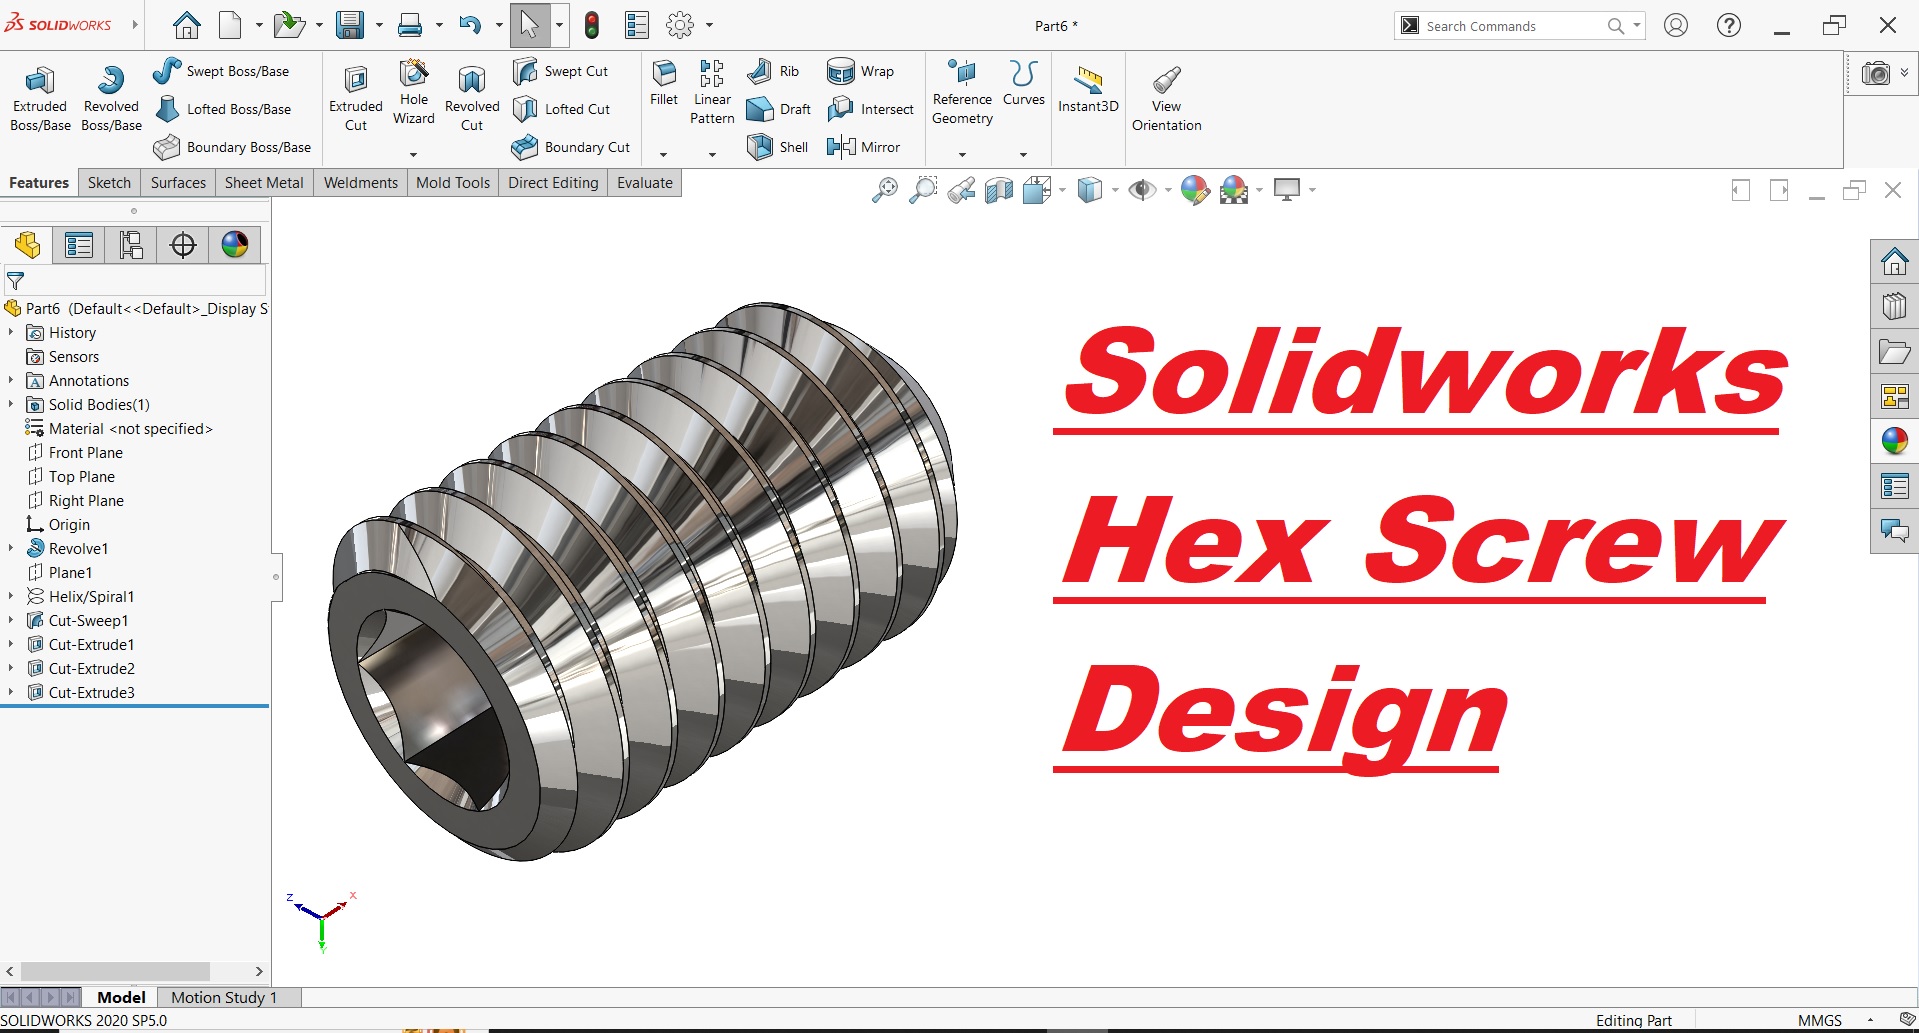Click the Lofted Cut tool
Screen dimensions: 1919x1033
[x=561, y=109]
